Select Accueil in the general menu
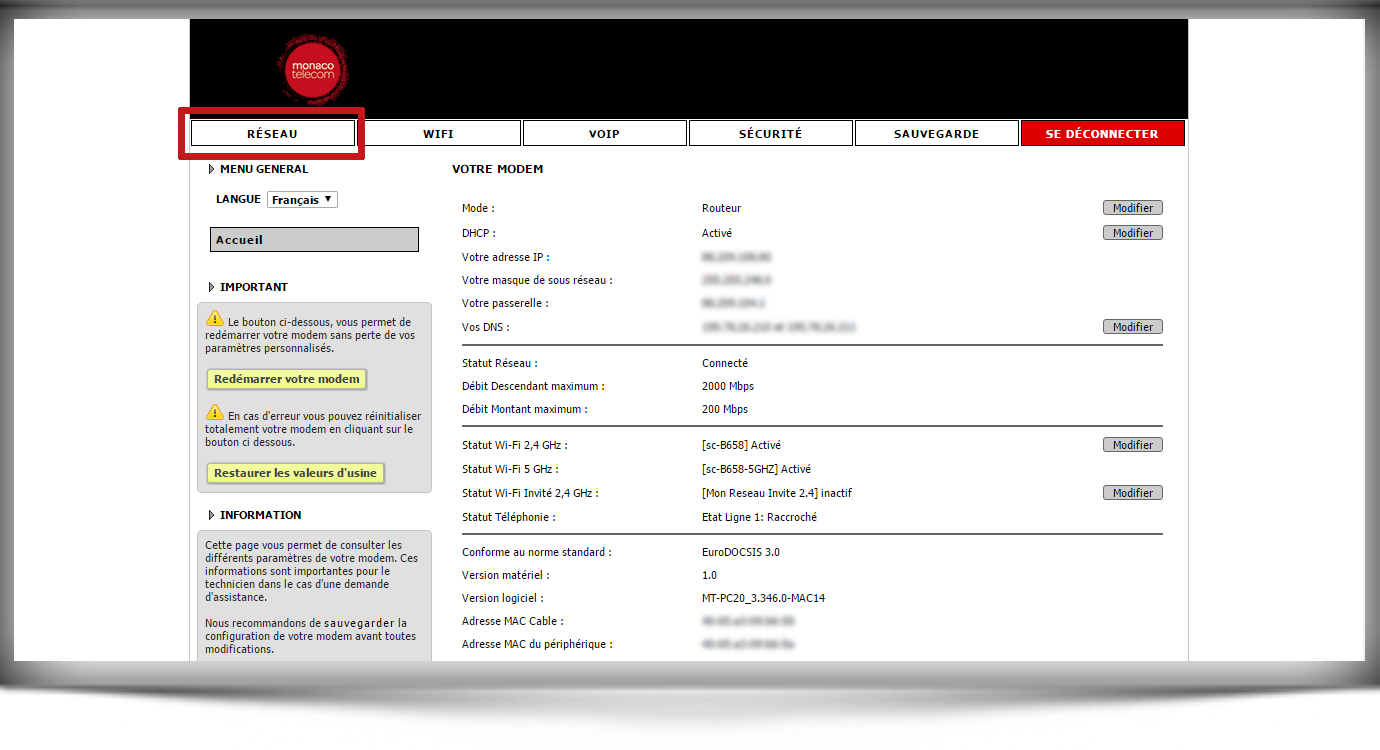1380x750 pixels. [315, 240]
